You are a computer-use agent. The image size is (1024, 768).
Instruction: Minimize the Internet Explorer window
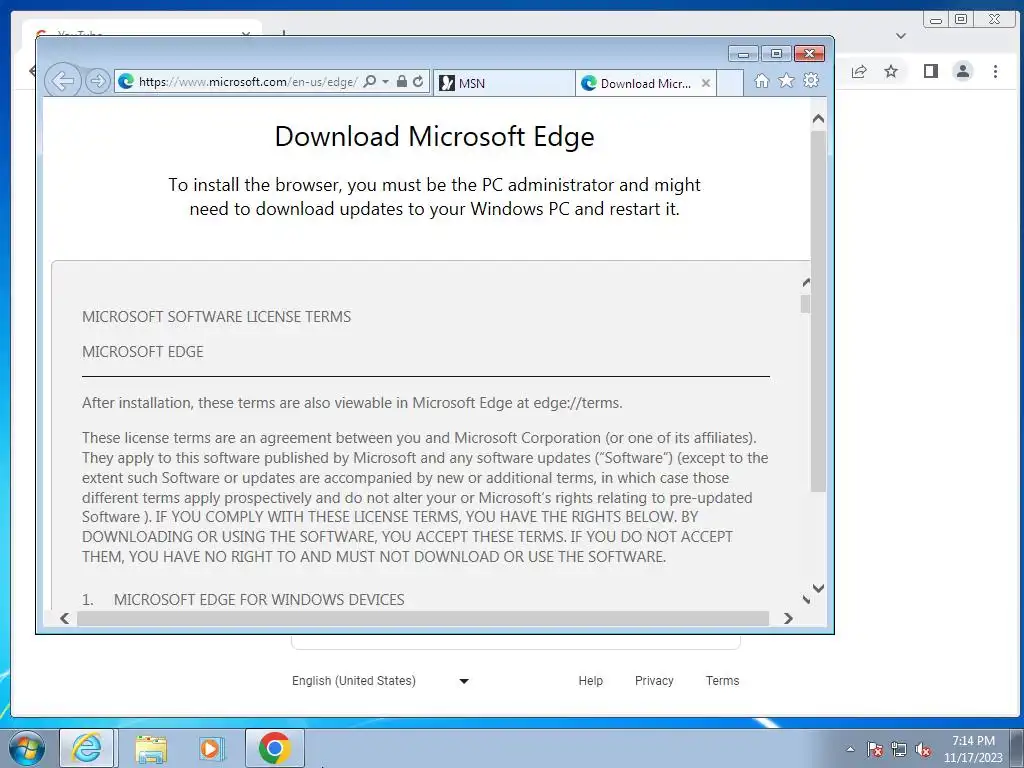point(743,54)
